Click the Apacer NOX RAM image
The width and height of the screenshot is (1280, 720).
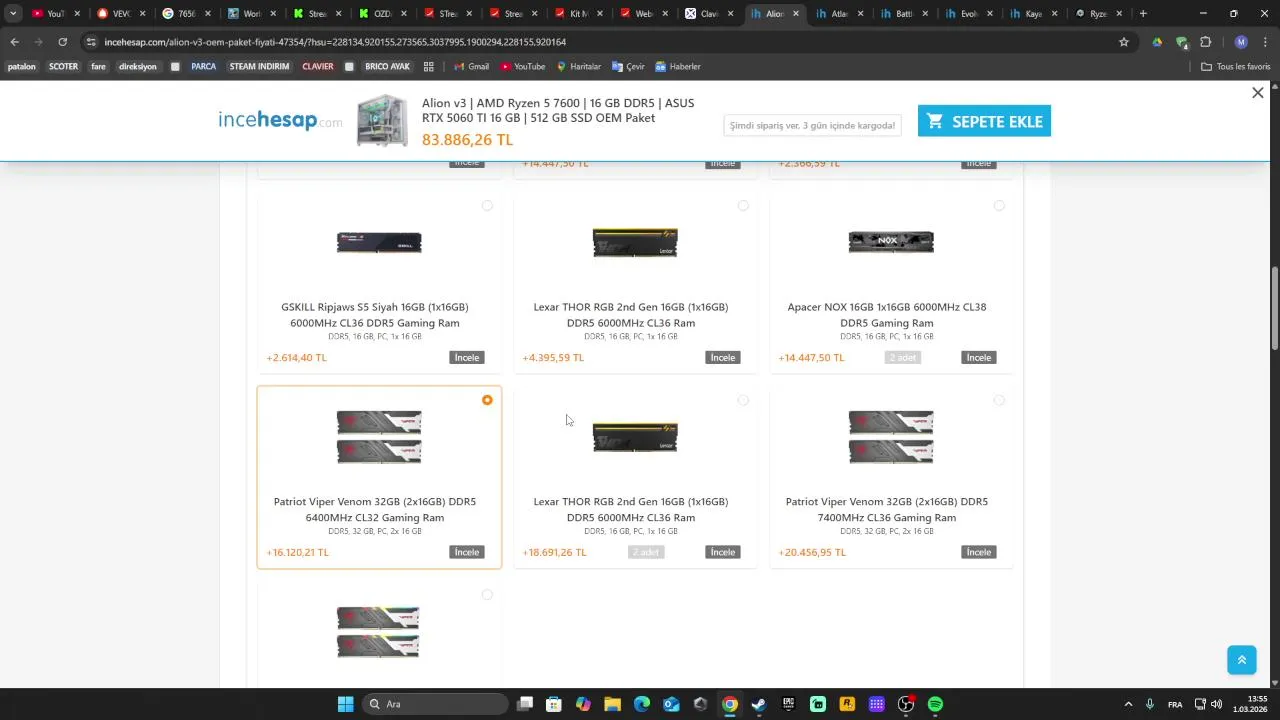[x=891, y=242]
